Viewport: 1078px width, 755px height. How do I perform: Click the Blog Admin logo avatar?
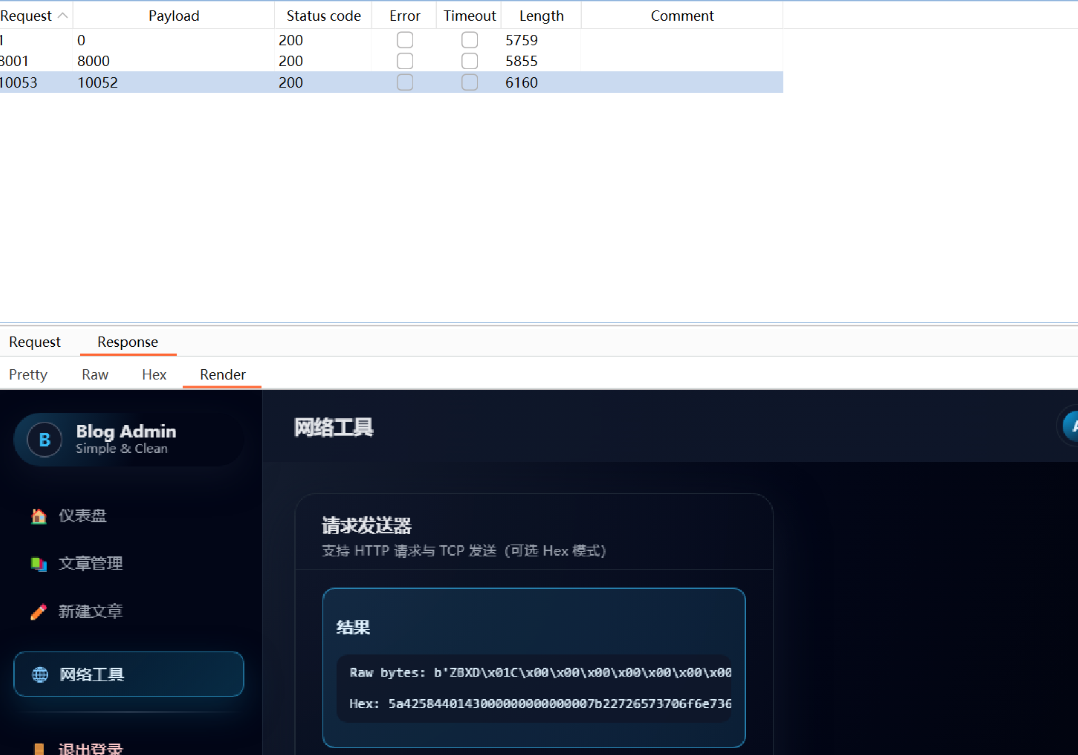44,440
